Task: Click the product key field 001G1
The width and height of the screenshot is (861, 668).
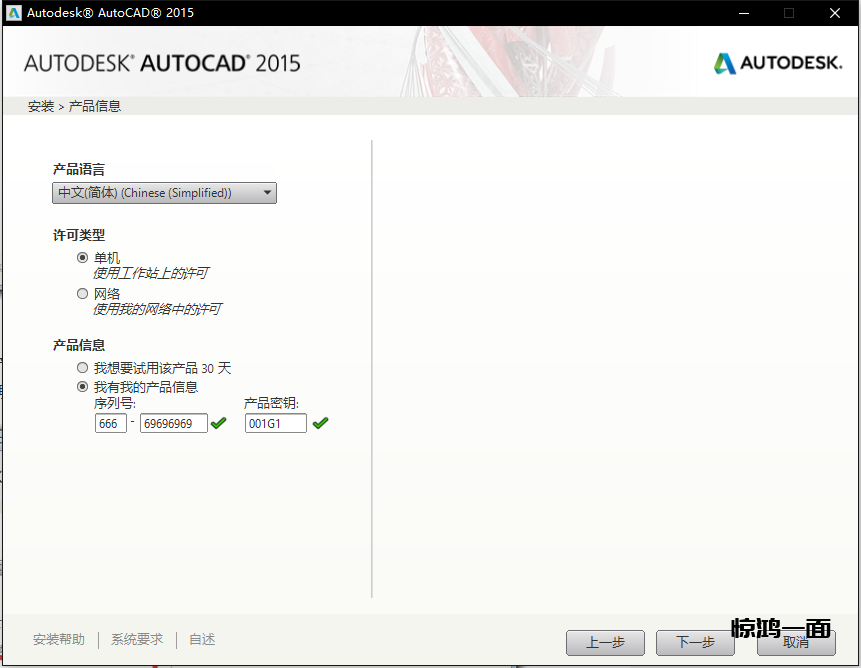Action: tap(275, 423)
